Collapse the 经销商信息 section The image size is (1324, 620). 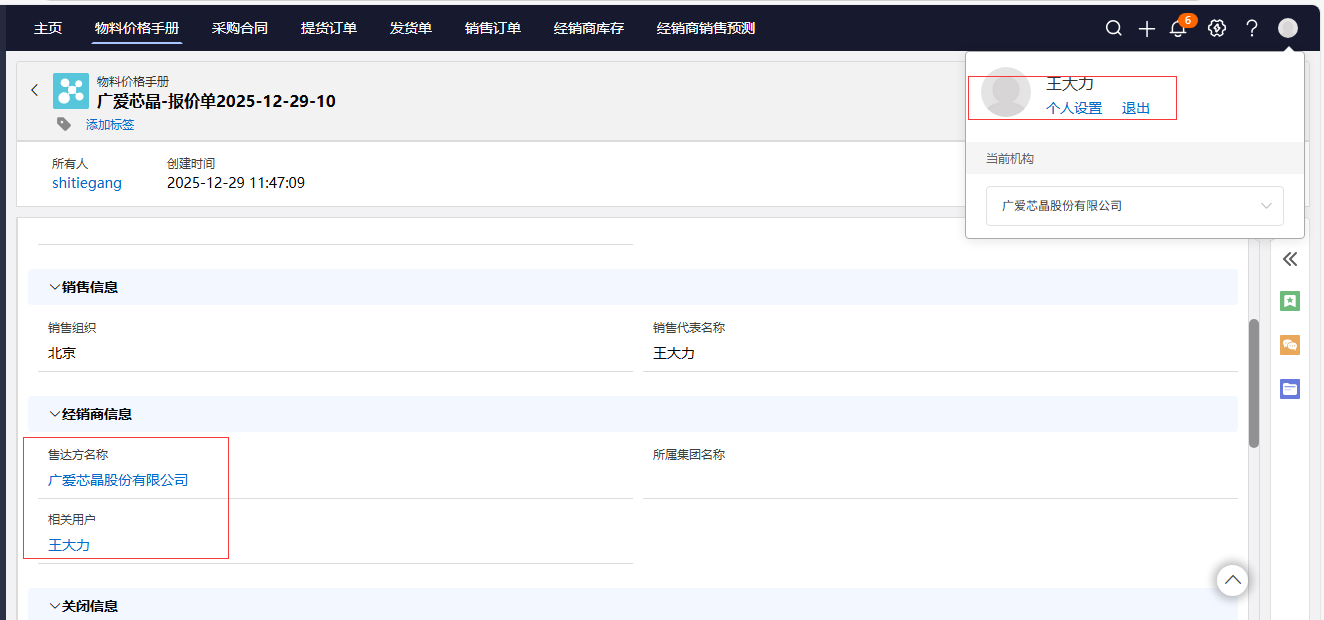pyautogui.click(x=55, y=414)
